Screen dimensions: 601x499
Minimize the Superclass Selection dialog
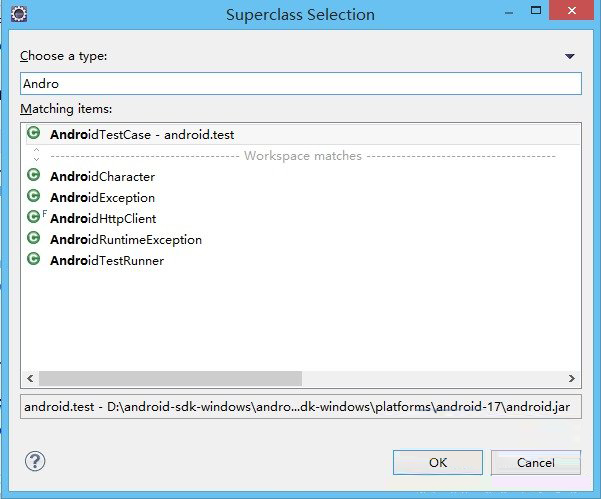tap(509, 13)
